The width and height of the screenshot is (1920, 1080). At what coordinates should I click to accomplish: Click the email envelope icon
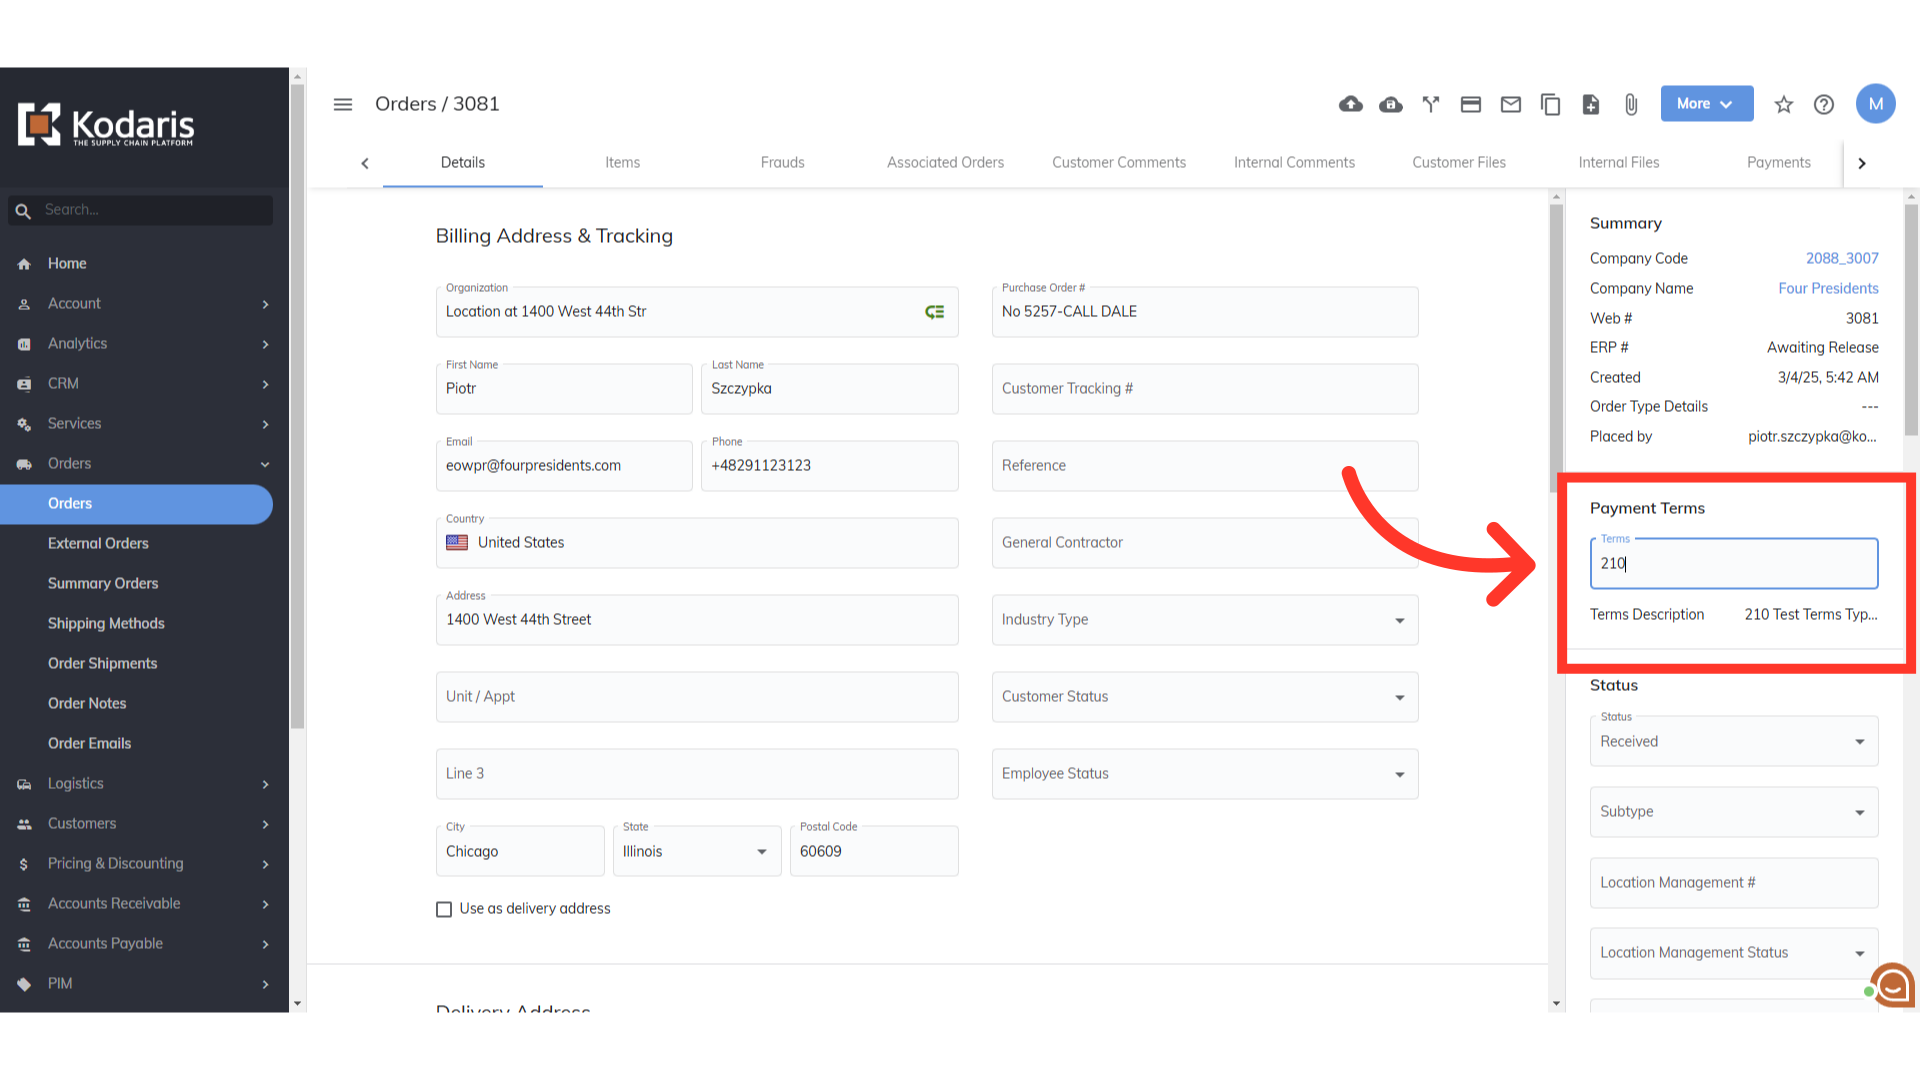click(1511, 104)
